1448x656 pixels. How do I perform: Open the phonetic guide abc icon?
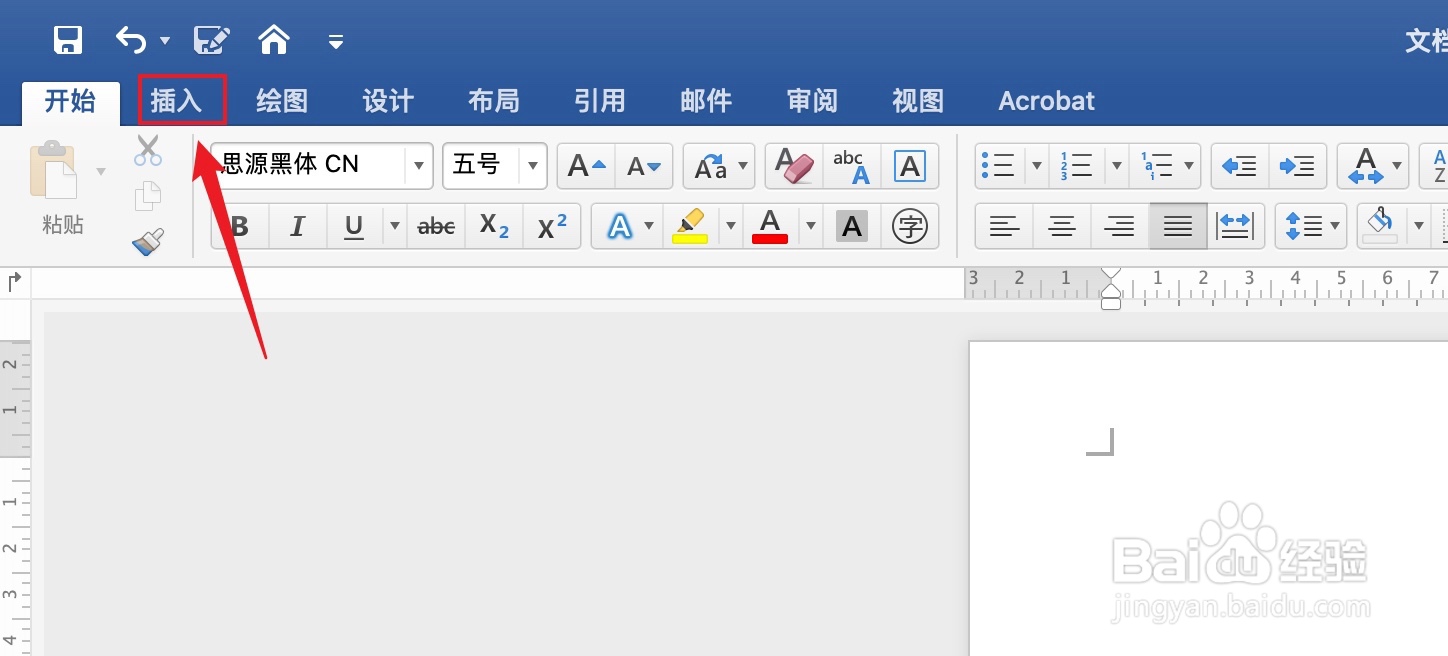point(852,166)
